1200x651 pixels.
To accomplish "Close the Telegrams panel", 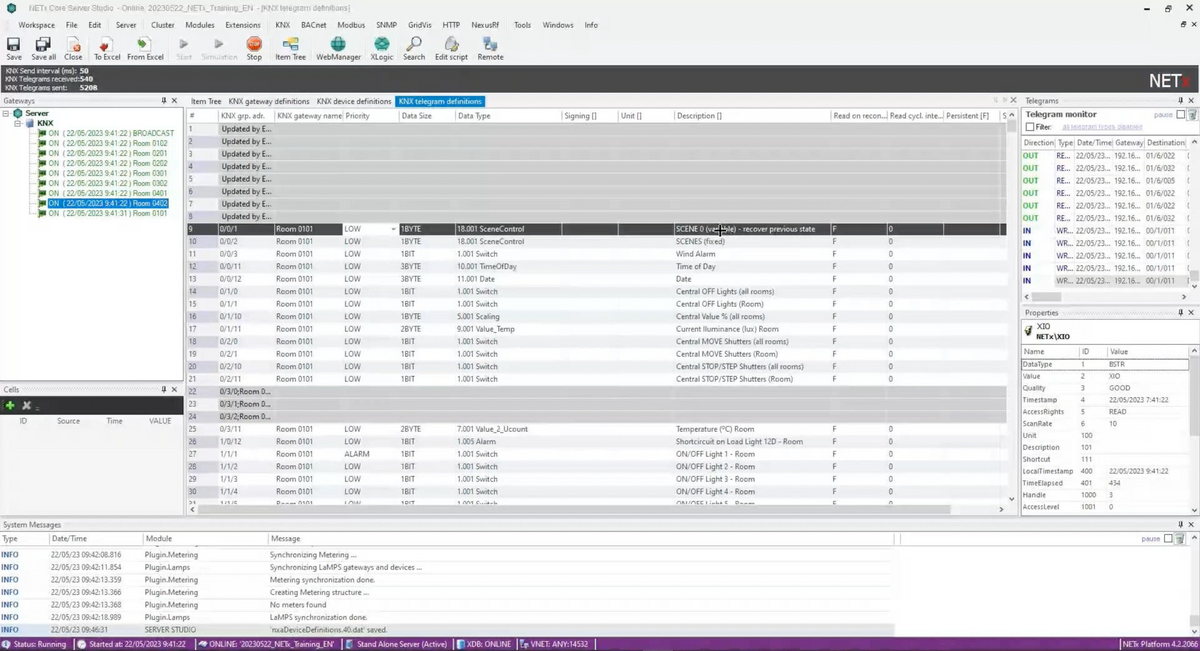I will (x=1191, y=101).
